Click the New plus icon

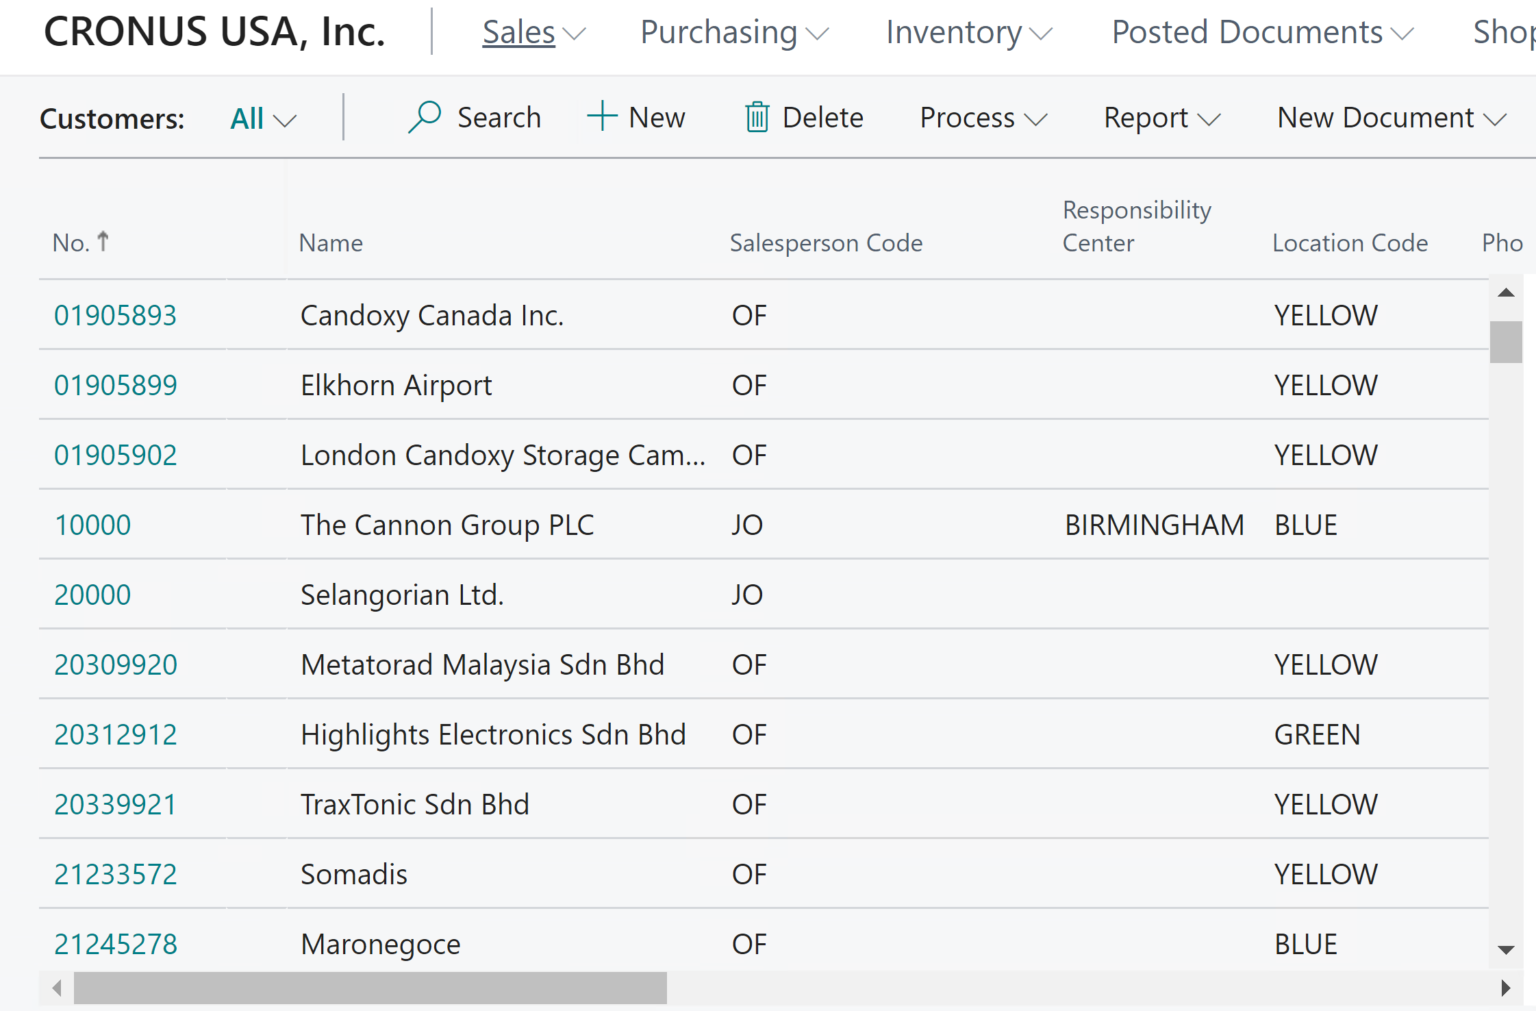(602, 117)
